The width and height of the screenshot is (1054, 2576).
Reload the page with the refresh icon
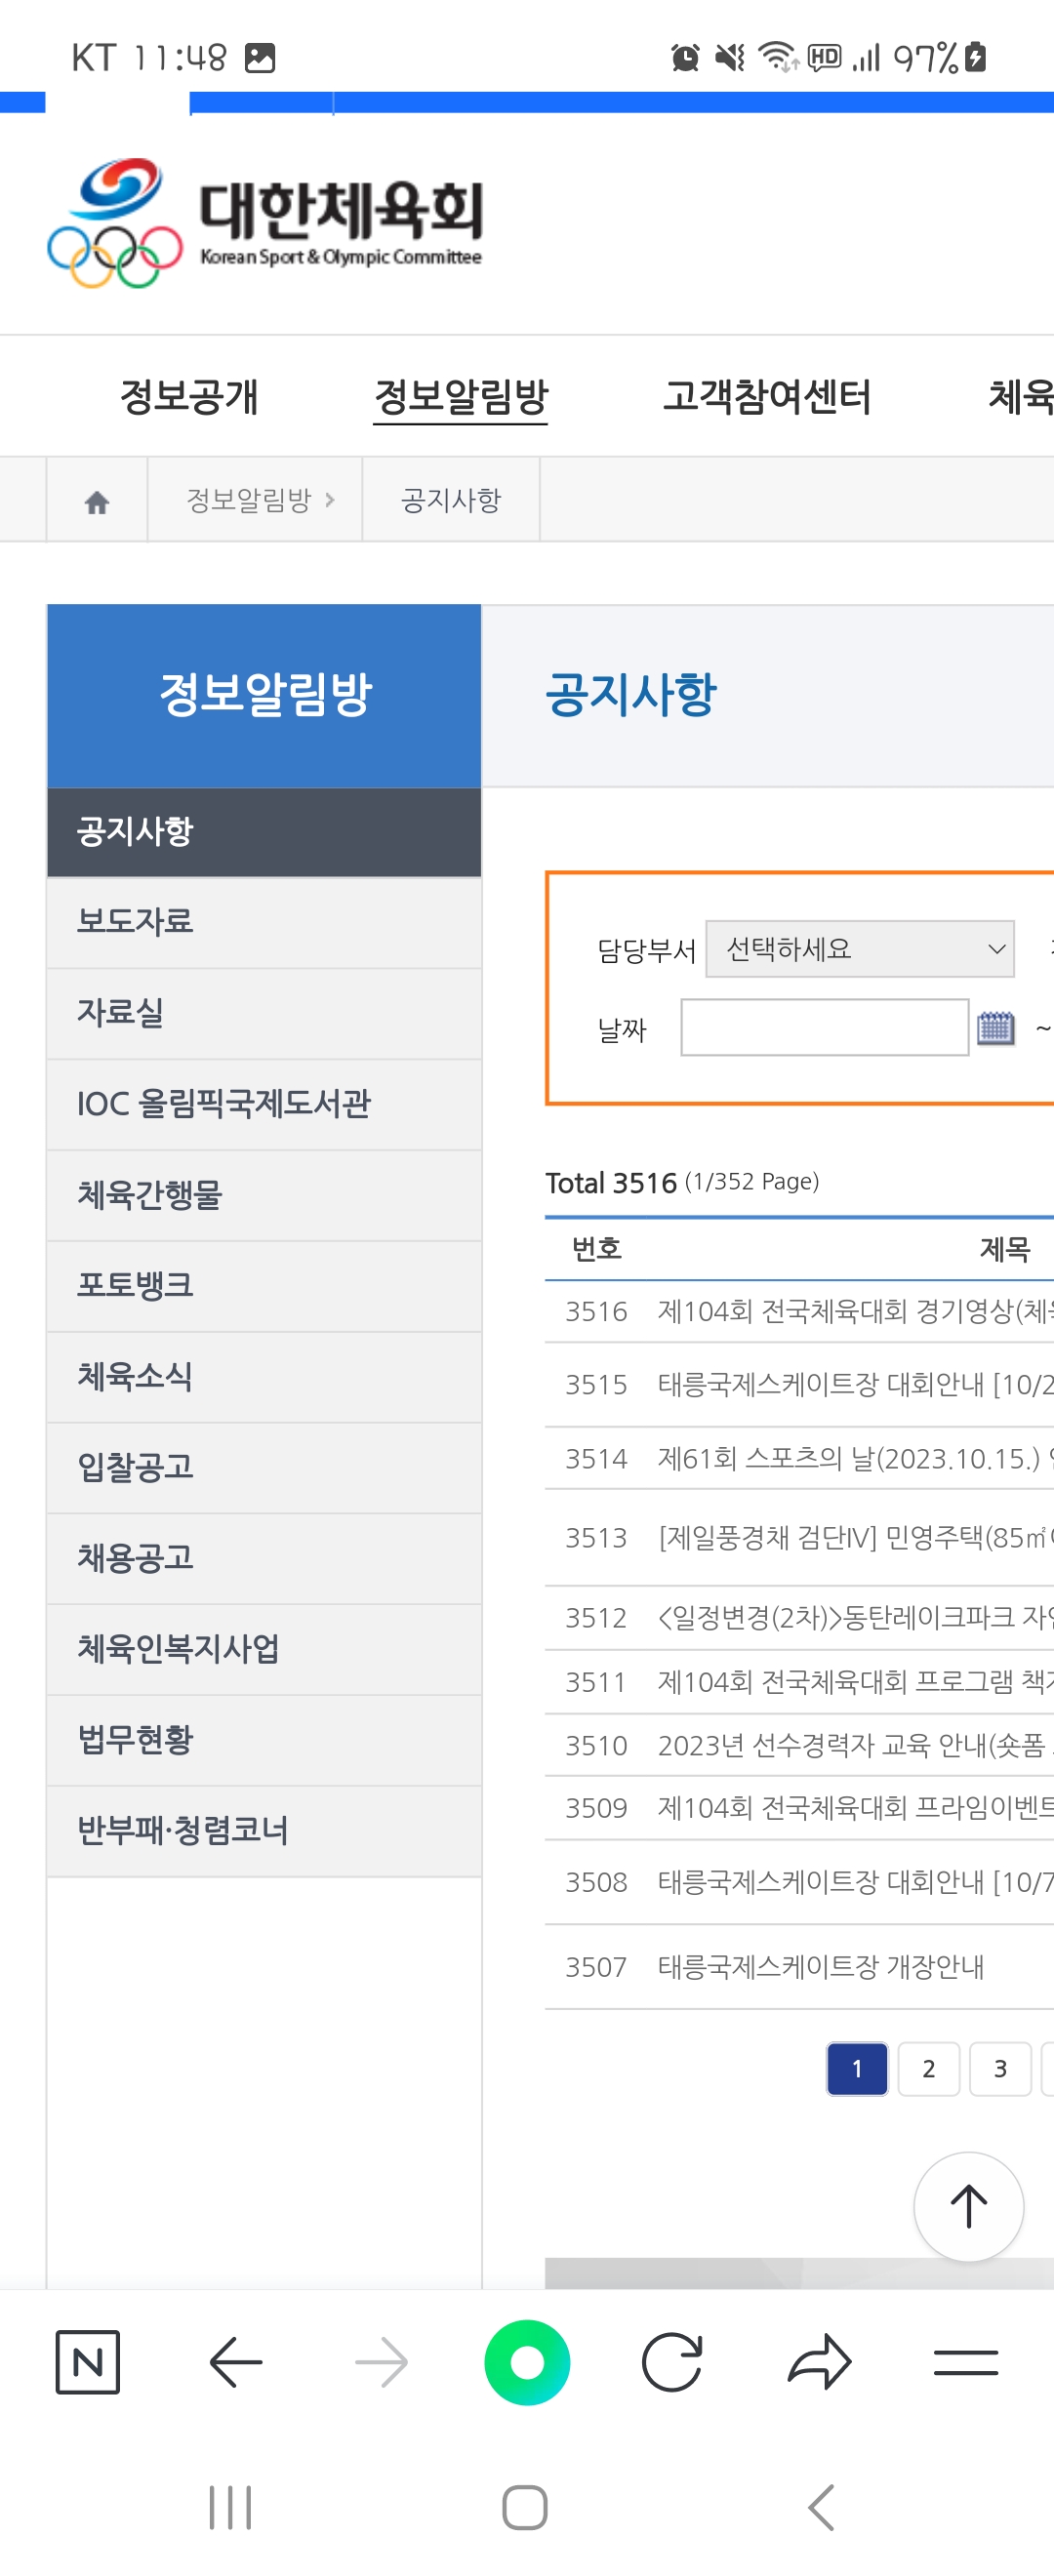tap(672, 2362)
